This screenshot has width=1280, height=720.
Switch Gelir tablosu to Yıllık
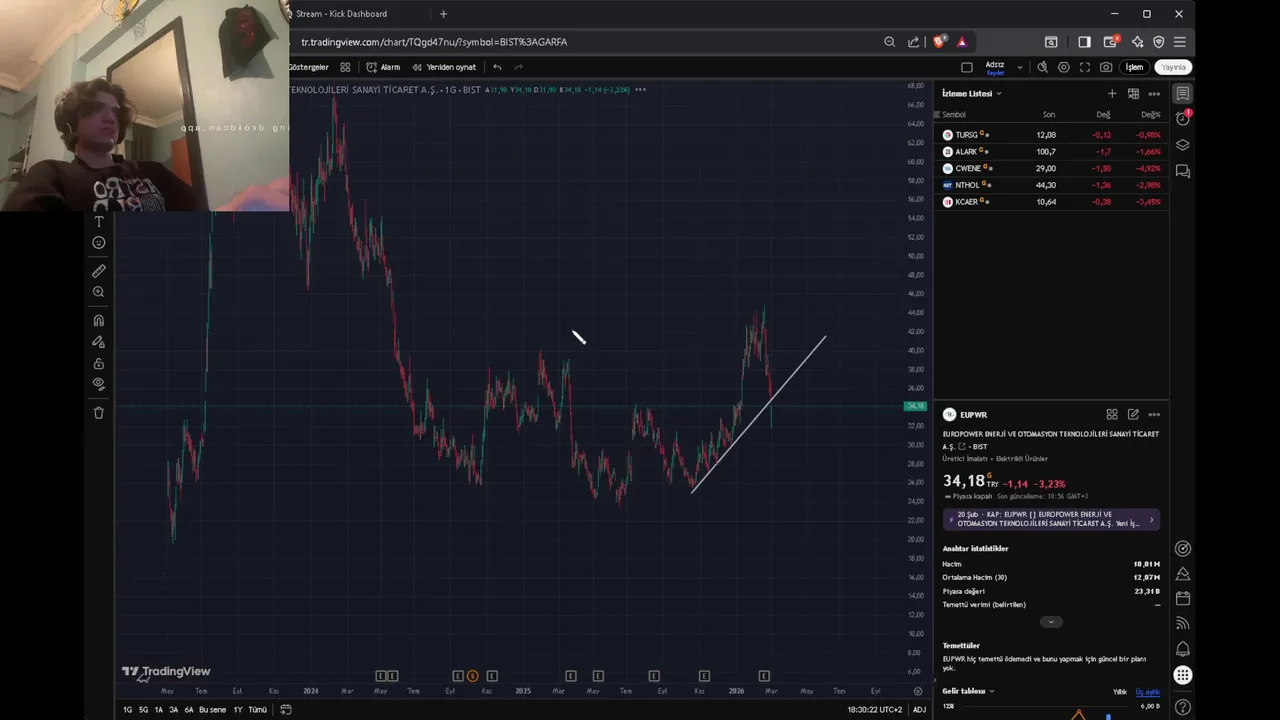click(1119, 692)
